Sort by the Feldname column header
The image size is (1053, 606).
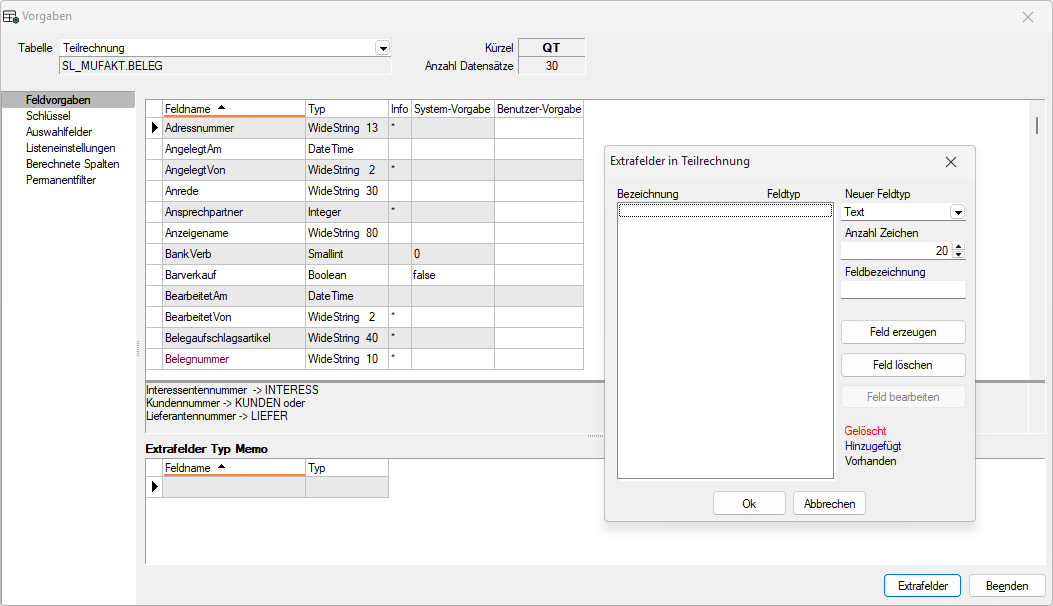tap(233, 109)
